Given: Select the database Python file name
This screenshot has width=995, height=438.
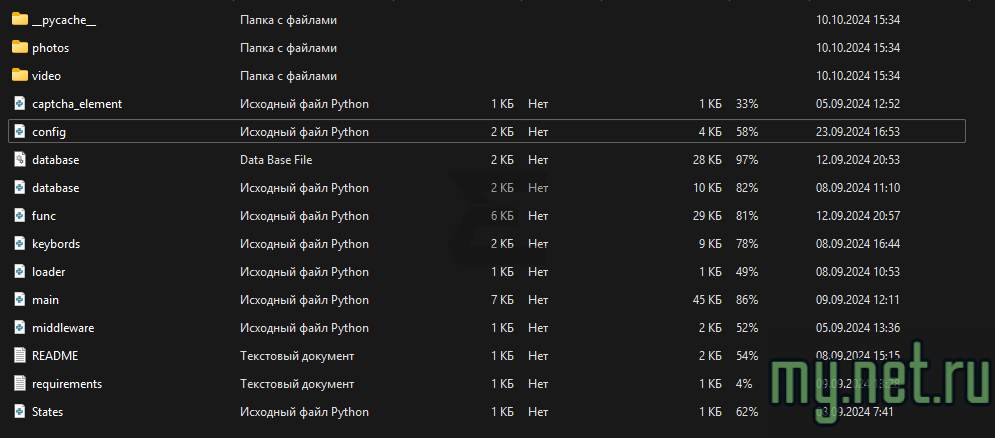Looking at the screenshot, I should point(55,188).
